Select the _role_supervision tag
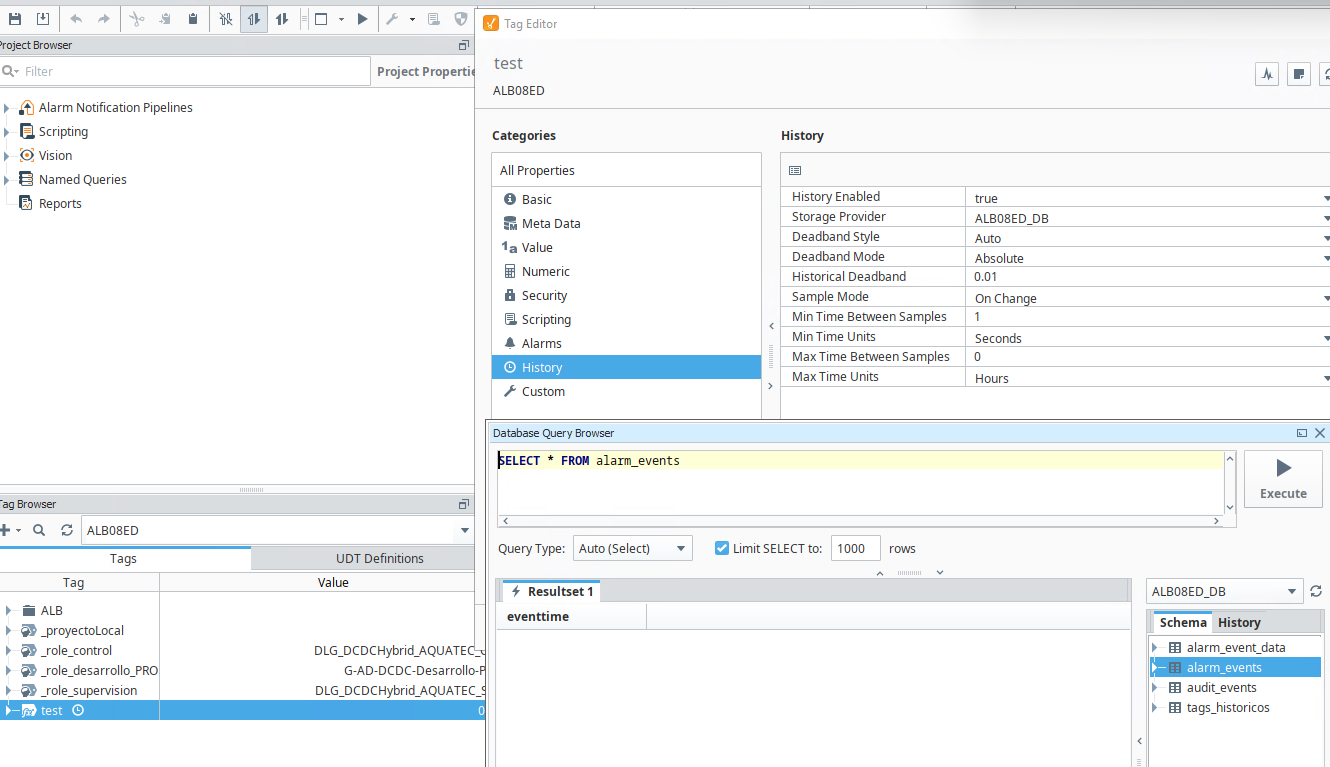 click(89, 691)
